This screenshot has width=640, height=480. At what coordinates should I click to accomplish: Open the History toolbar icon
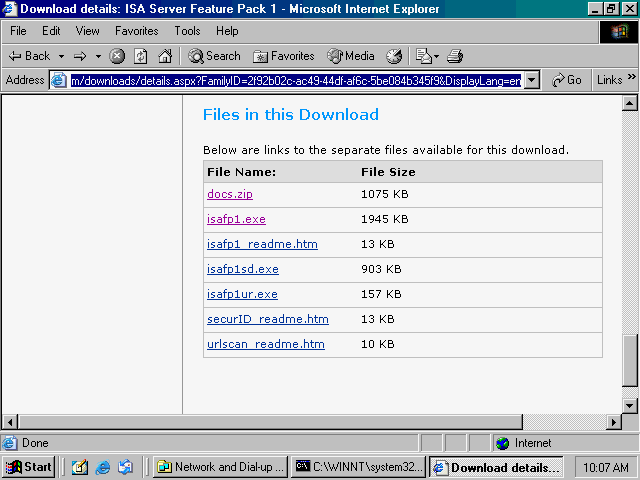pyautogui.click(x=394, y=56)
